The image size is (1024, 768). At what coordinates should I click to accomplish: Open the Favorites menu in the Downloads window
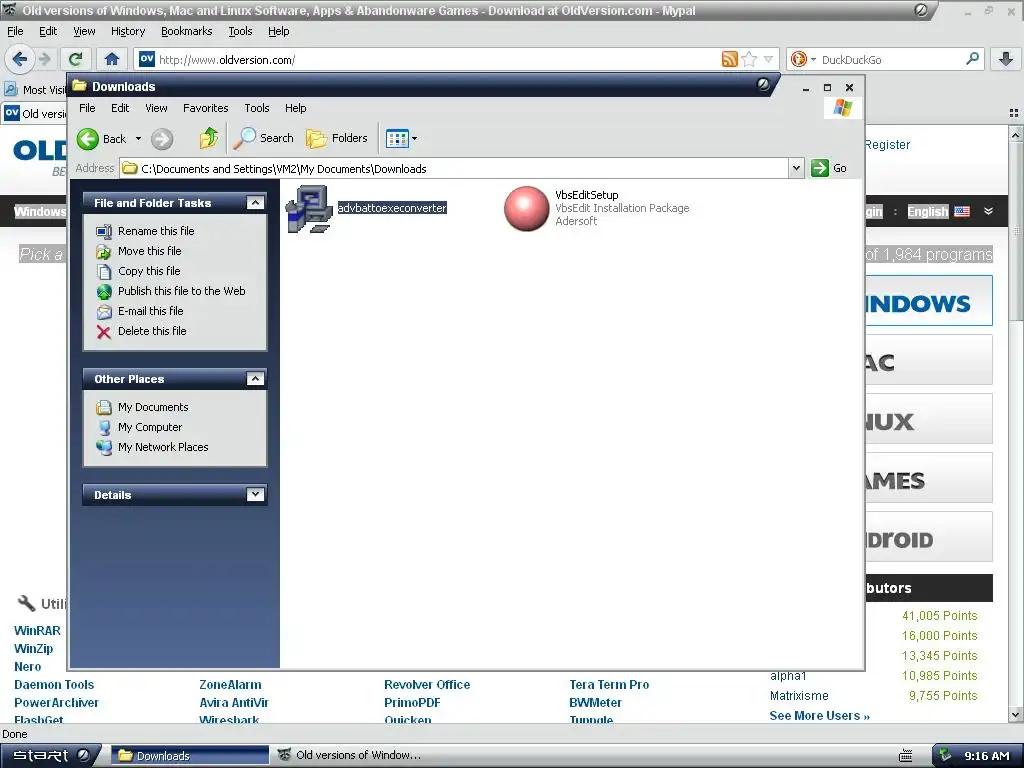(206, 108)
